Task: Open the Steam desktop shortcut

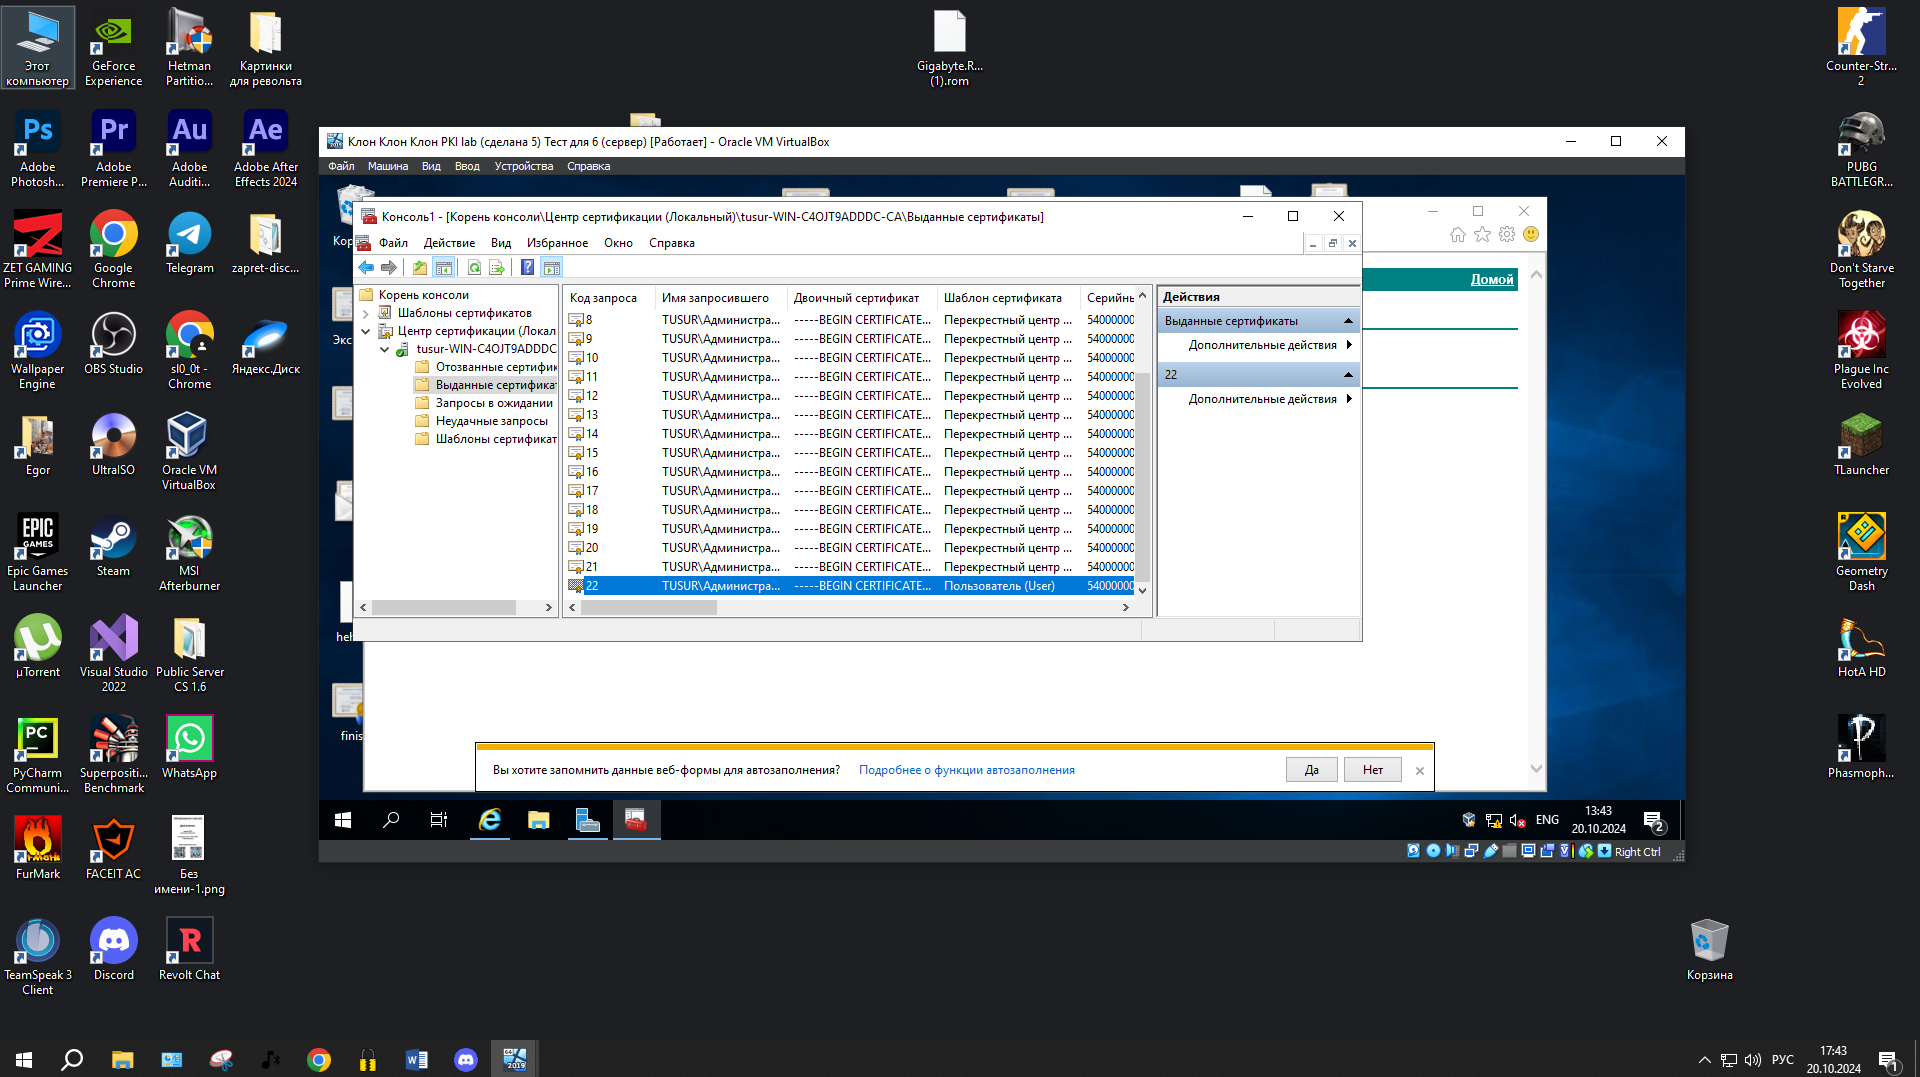Action: click(113, 547)
